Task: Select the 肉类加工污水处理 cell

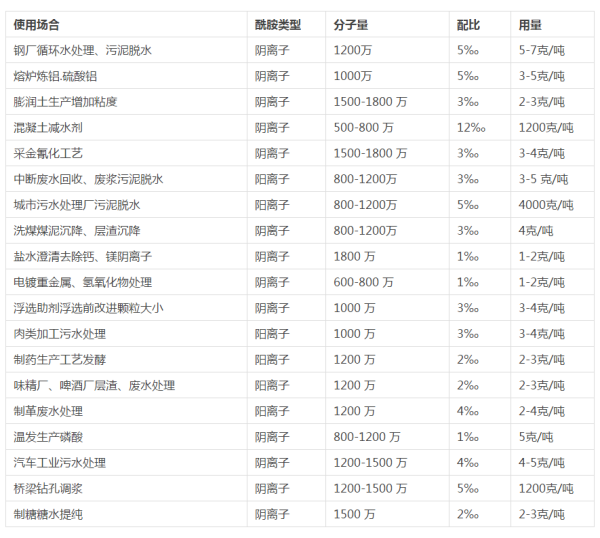Action: 59,334
